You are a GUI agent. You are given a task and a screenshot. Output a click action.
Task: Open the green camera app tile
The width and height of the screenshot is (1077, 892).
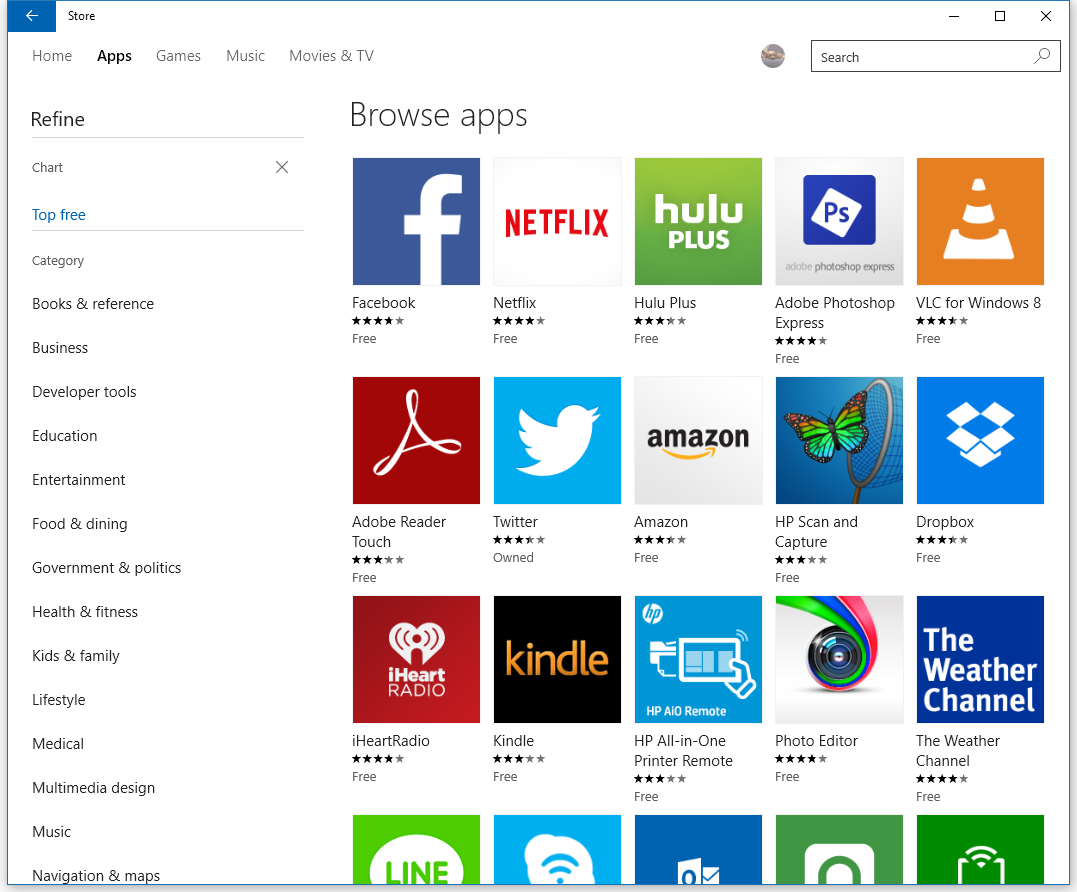(x=839, y=849)
